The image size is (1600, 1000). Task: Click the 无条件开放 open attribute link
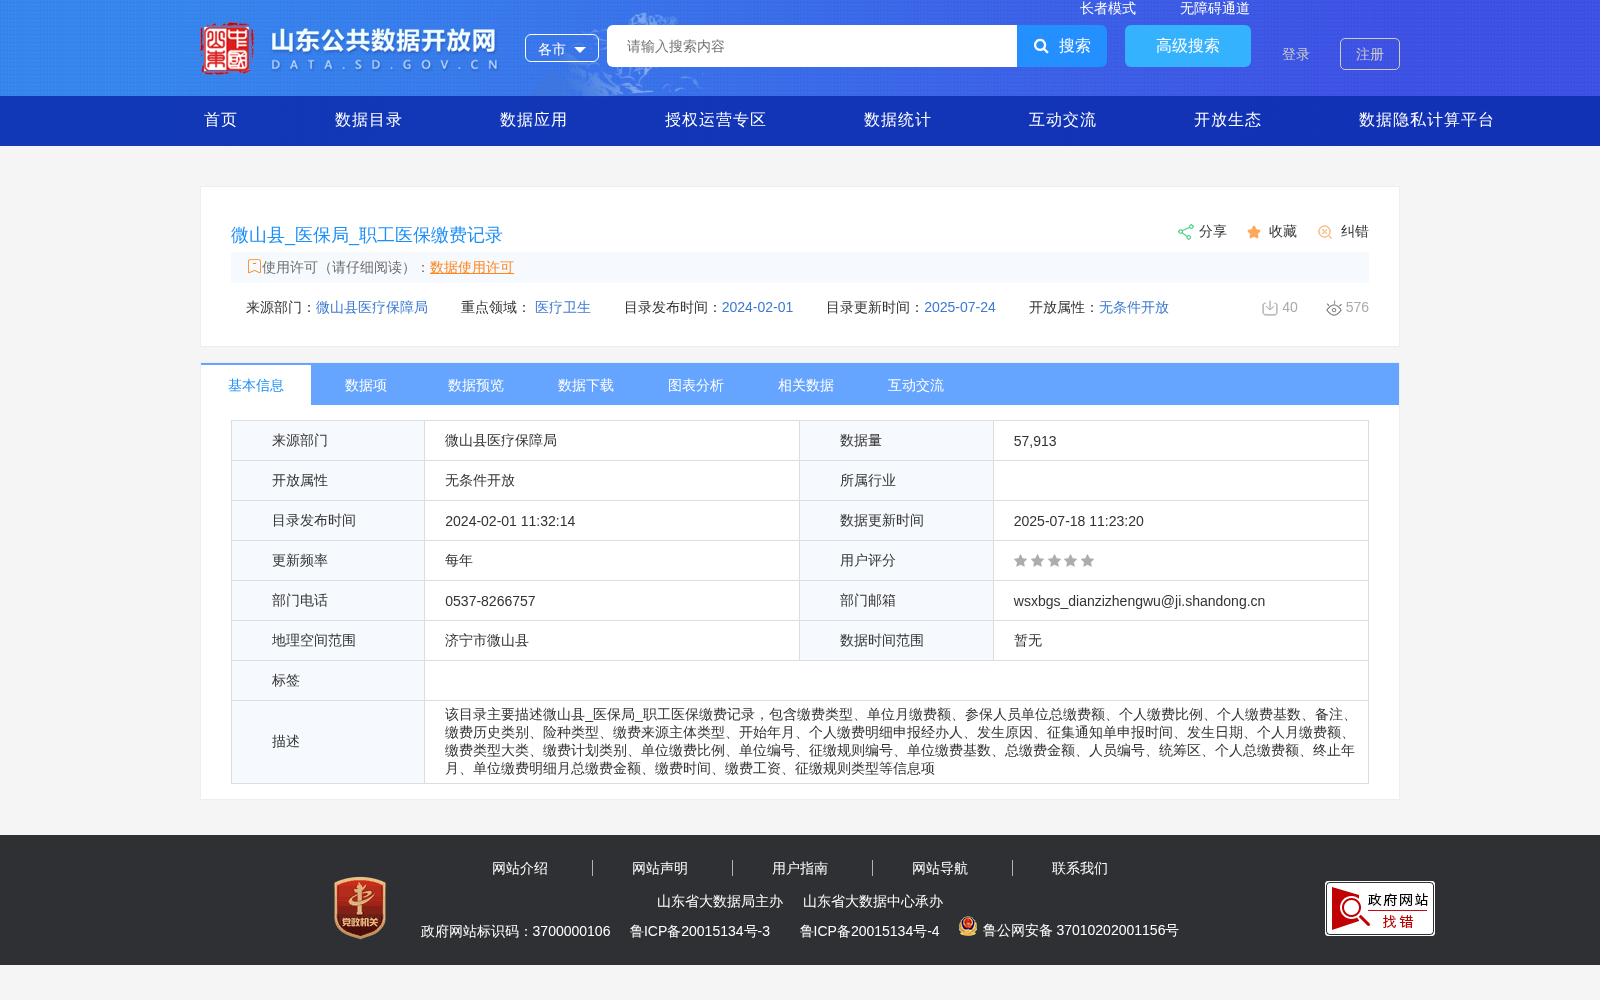pyautogui.click(x=1134, y=307)
